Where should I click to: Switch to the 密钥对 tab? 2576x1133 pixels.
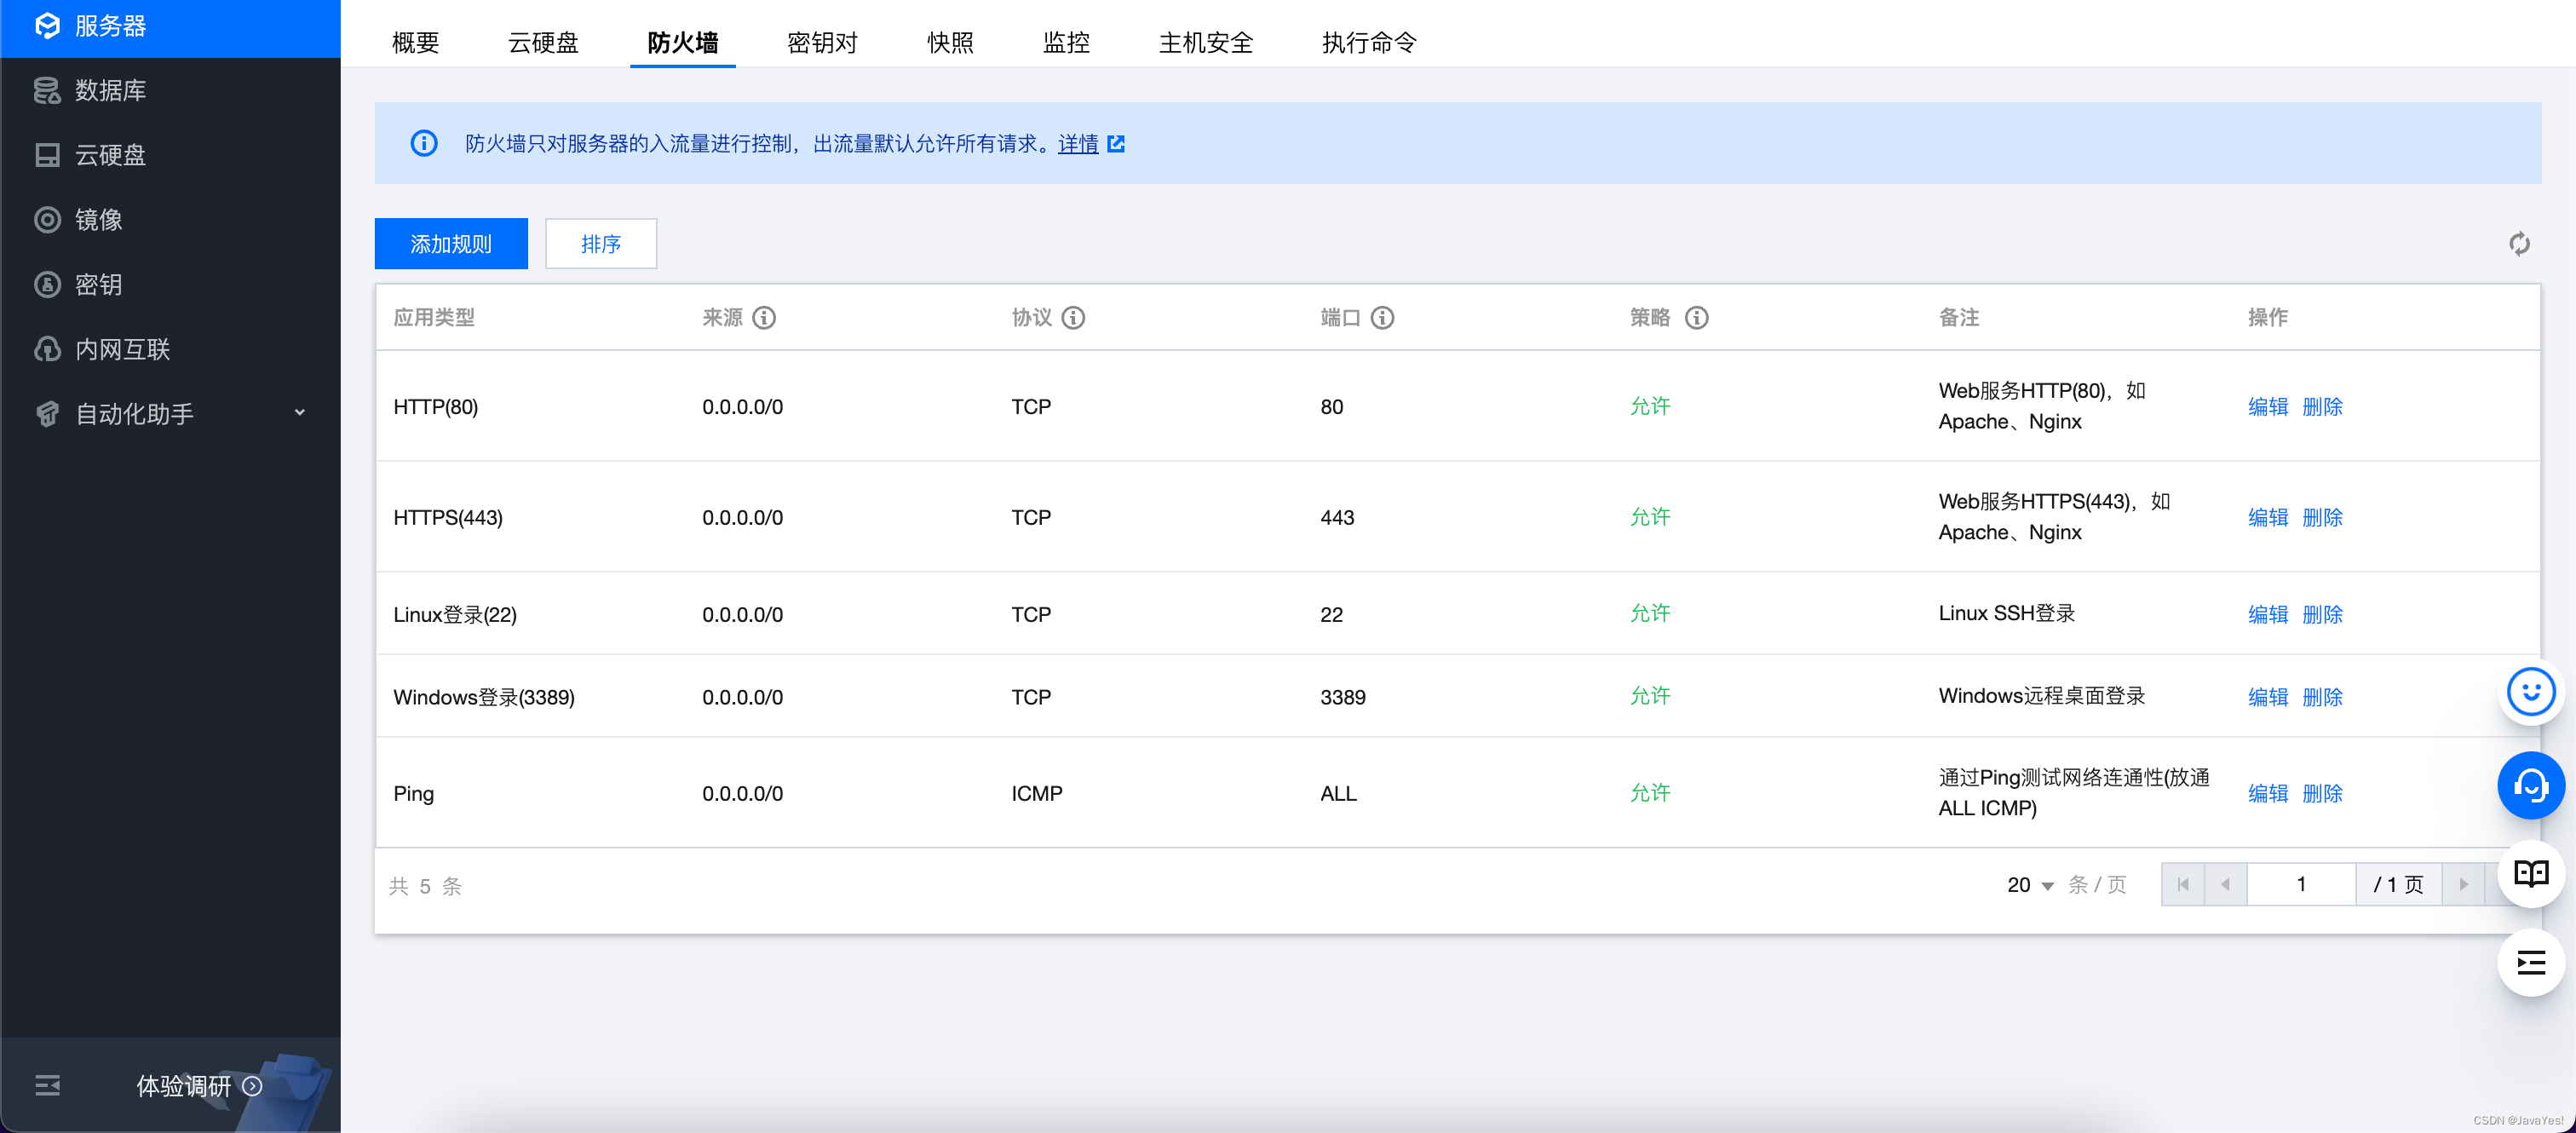click(x=822, y=42)
